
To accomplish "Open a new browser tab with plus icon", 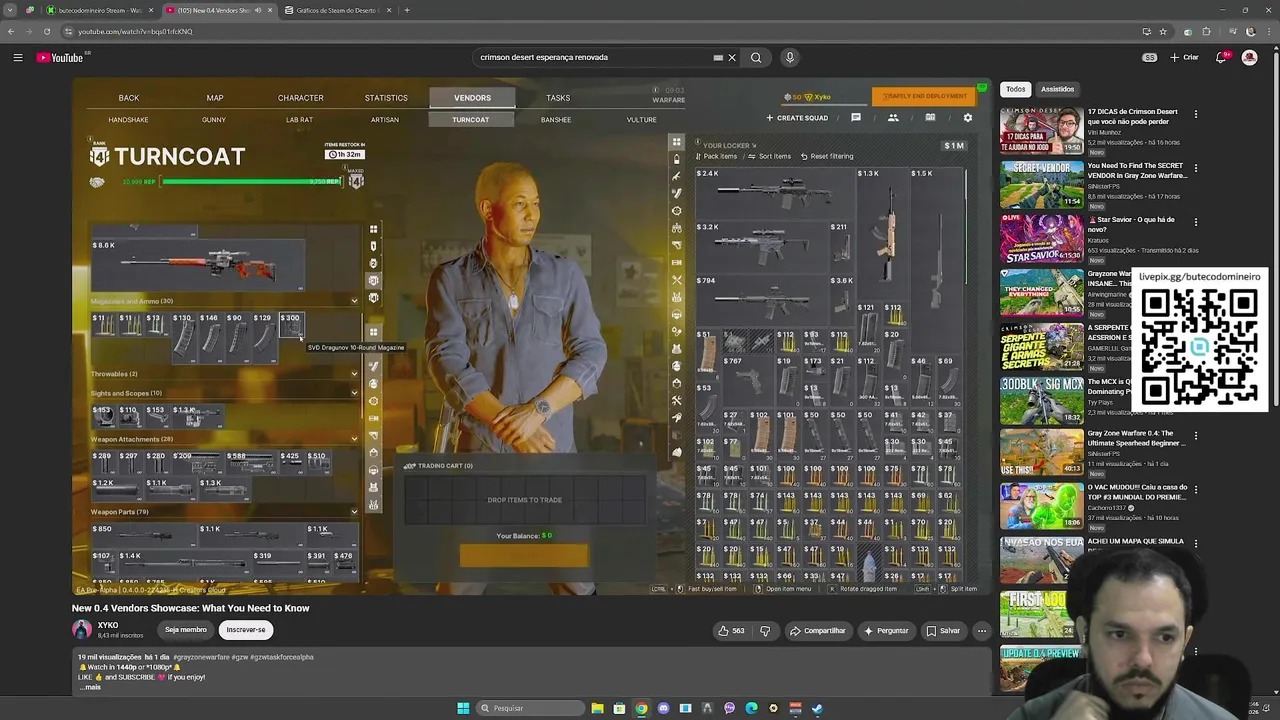I will pyautogui.click(x=407, y=10).
